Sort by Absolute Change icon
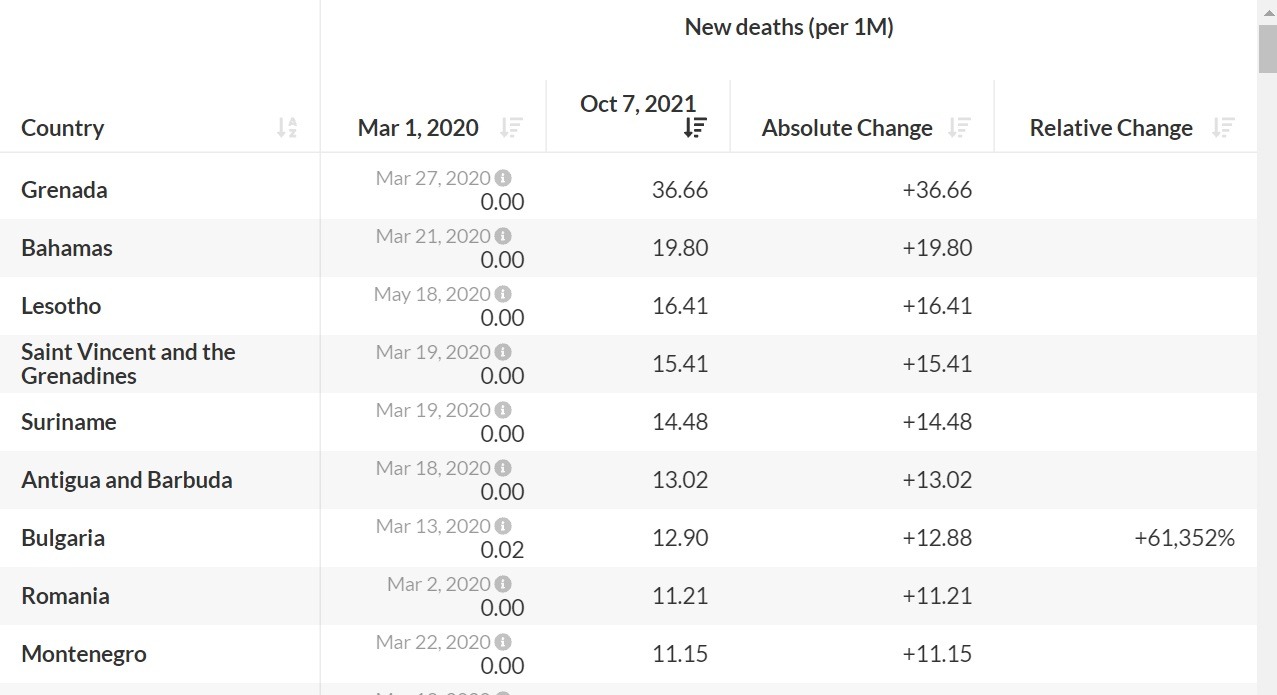The height and width of the screenshot is (695, 1277). click(x=959, y=128)
